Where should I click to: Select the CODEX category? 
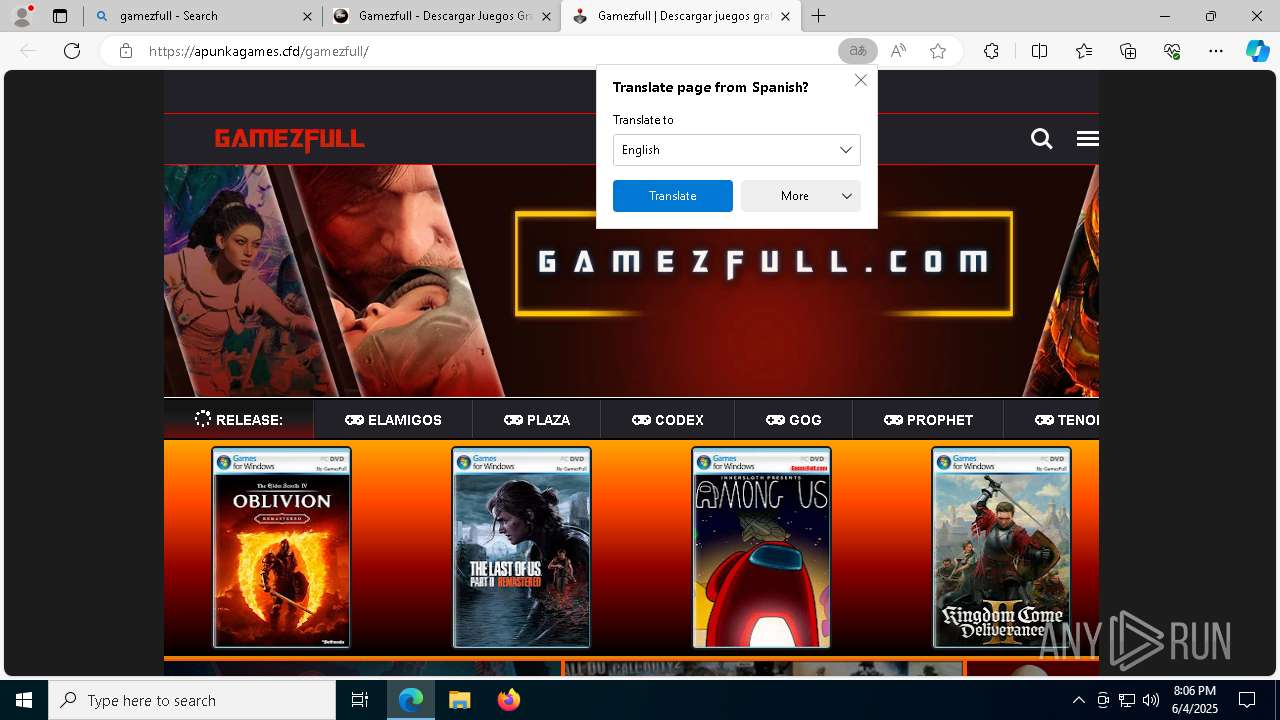pos(668,420)
